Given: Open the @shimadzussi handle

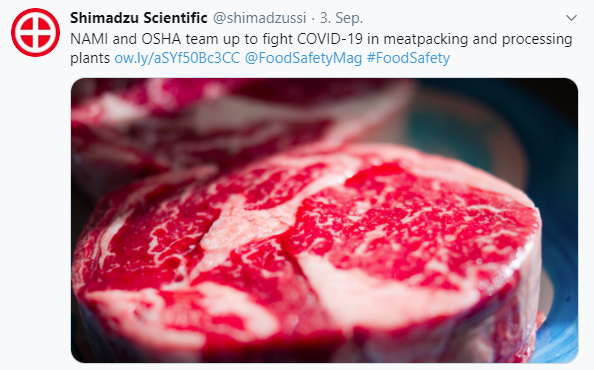Looking at the screenshot, I should click(259, 18).
